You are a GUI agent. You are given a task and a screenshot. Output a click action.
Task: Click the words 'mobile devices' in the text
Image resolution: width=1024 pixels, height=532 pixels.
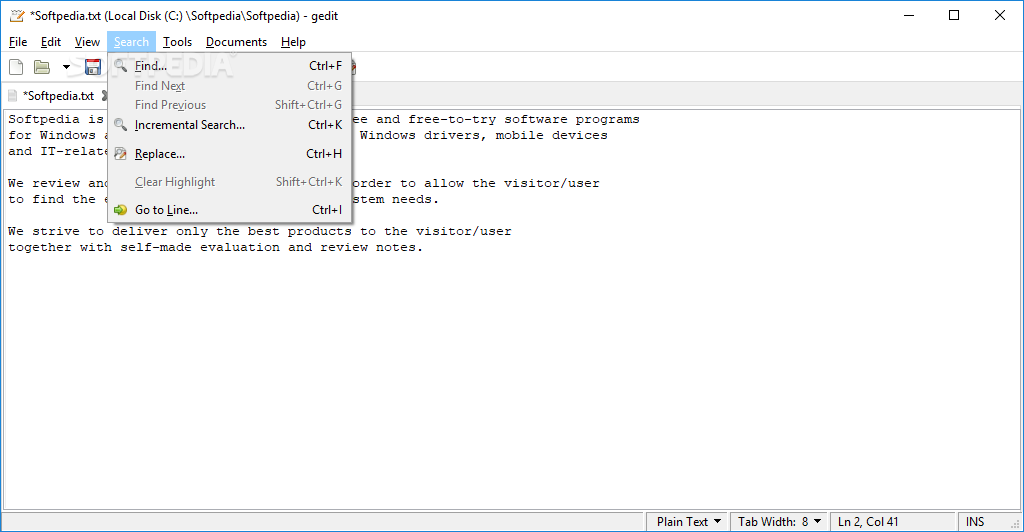tap(551, 135)
